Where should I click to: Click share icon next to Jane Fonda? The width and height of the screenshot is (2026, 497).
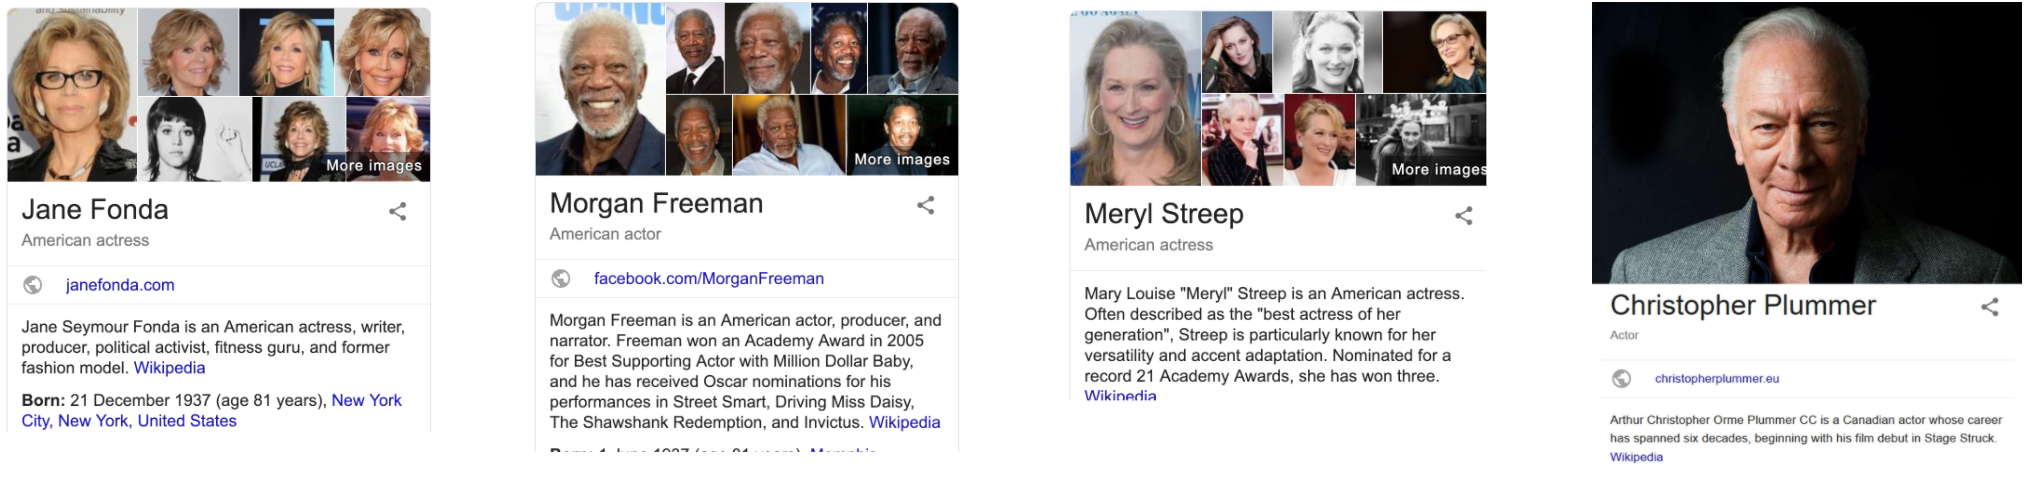[x=397, y=211]
